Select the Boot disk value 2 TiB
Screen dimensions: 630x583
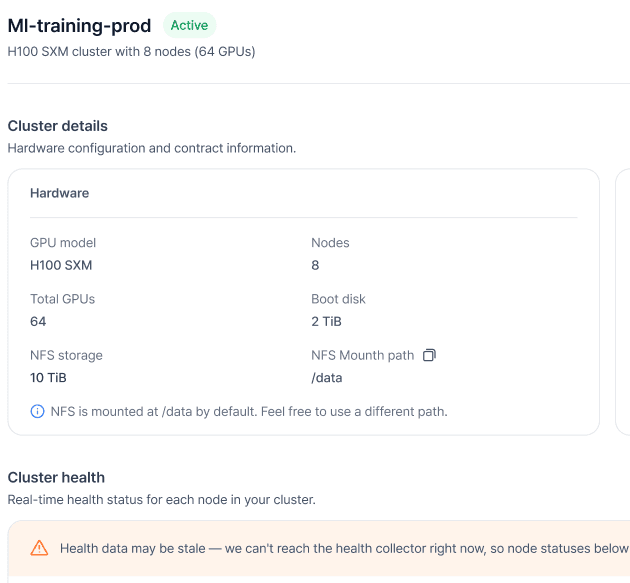(x=326, y=321)
